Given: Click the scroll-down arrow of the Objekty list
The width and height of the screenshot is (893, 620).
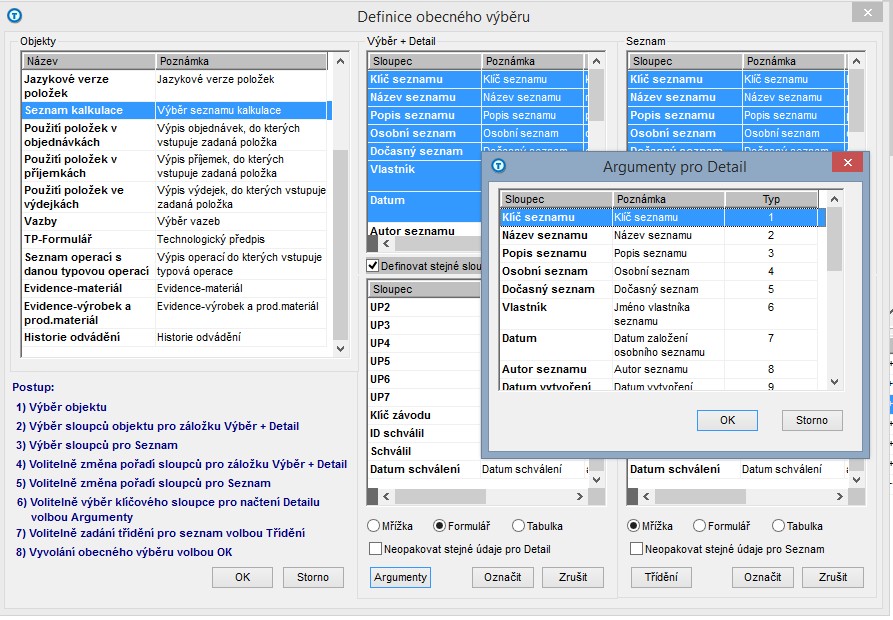Looking at the screenshot, I should coord(341,349).
